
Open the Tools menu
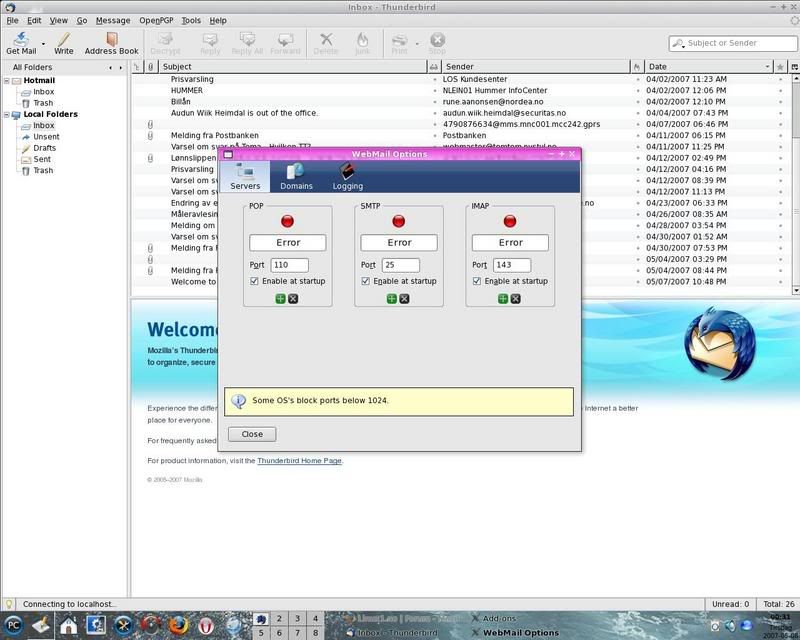click(191, 20)
